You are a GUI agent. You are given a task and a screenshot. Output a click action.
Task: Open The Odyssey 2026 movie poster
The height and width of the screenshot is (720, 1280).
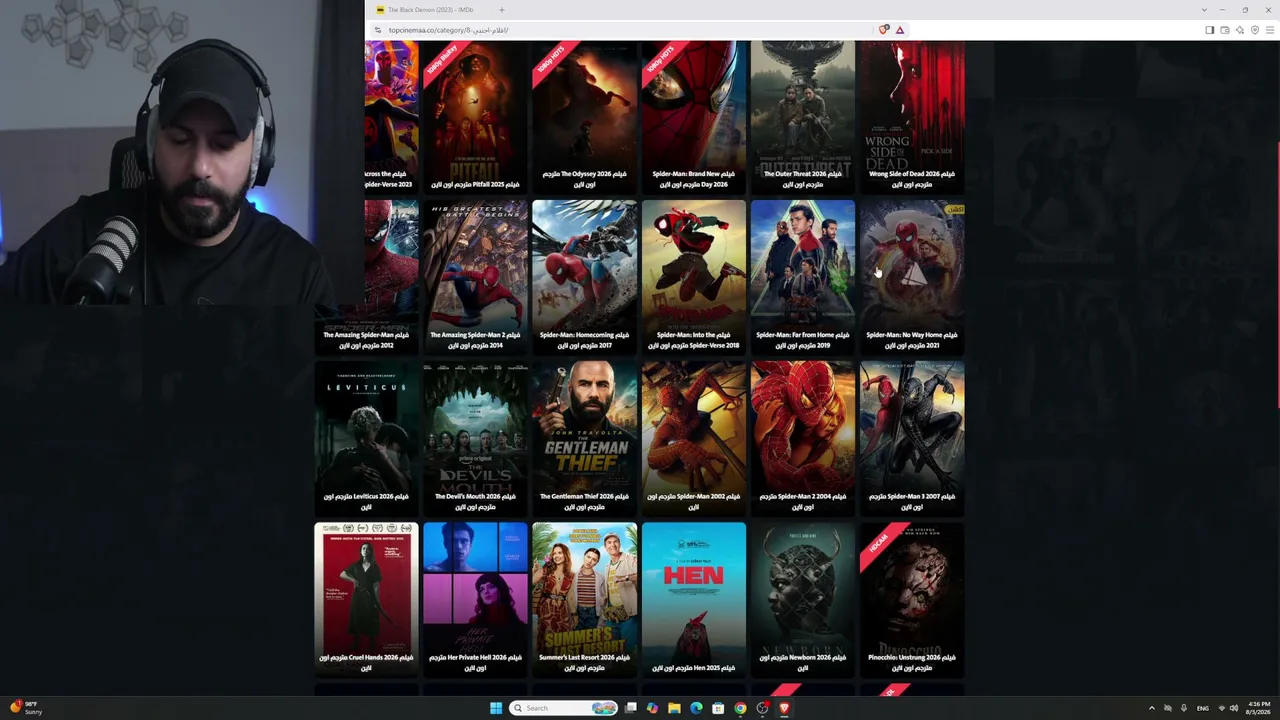(584, 116)
